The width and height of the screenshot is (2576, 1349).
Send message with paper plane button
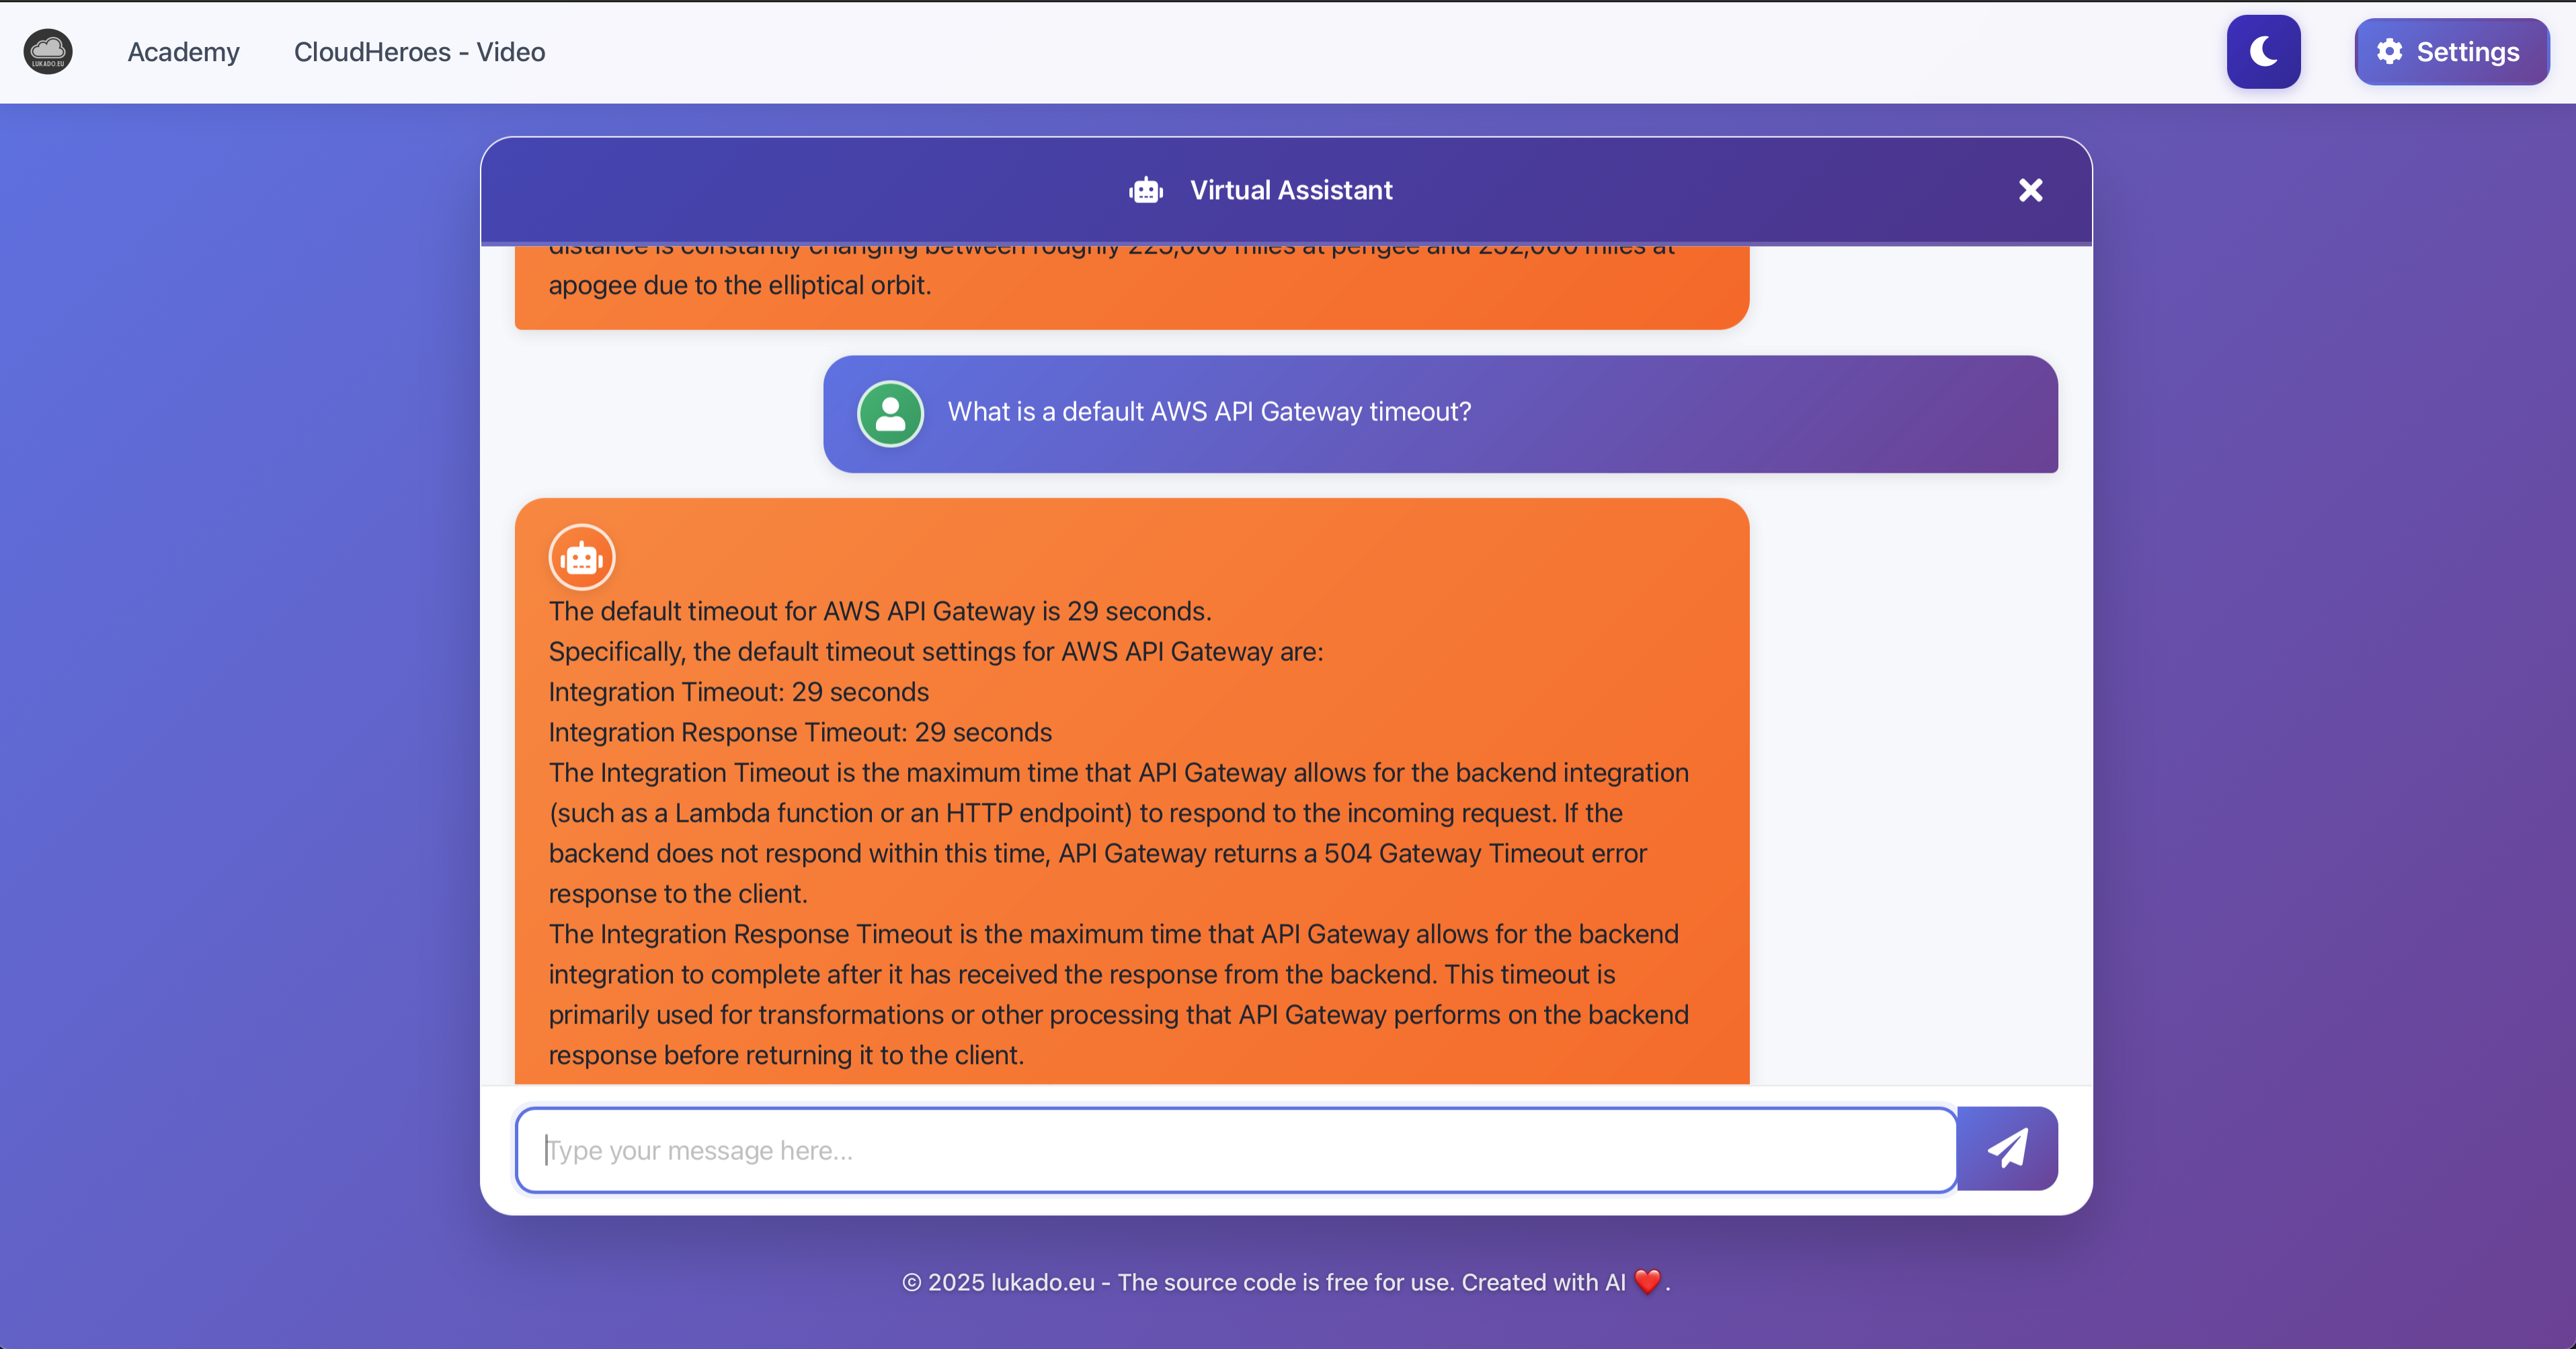[2007, 1148]
